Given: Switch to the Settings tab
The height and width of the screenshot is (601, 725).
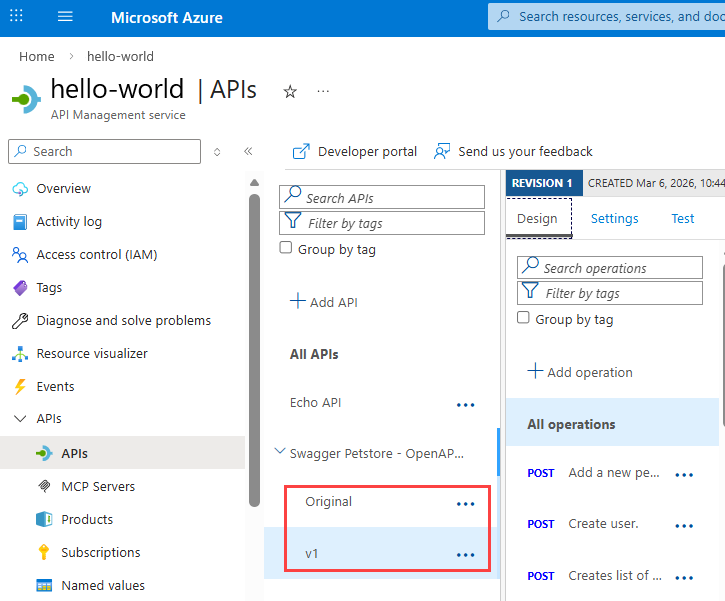Looking at the screenshot, I should pyautogui.click(x=614, y=218).
